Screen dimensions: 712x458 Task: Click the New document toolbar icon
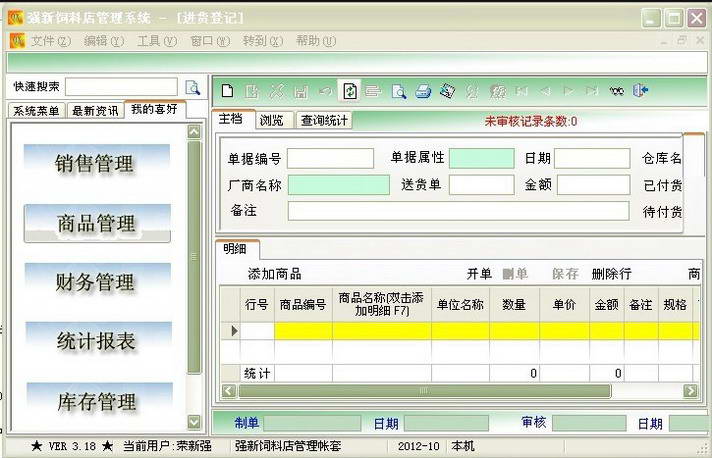click(x=227, y=91)
